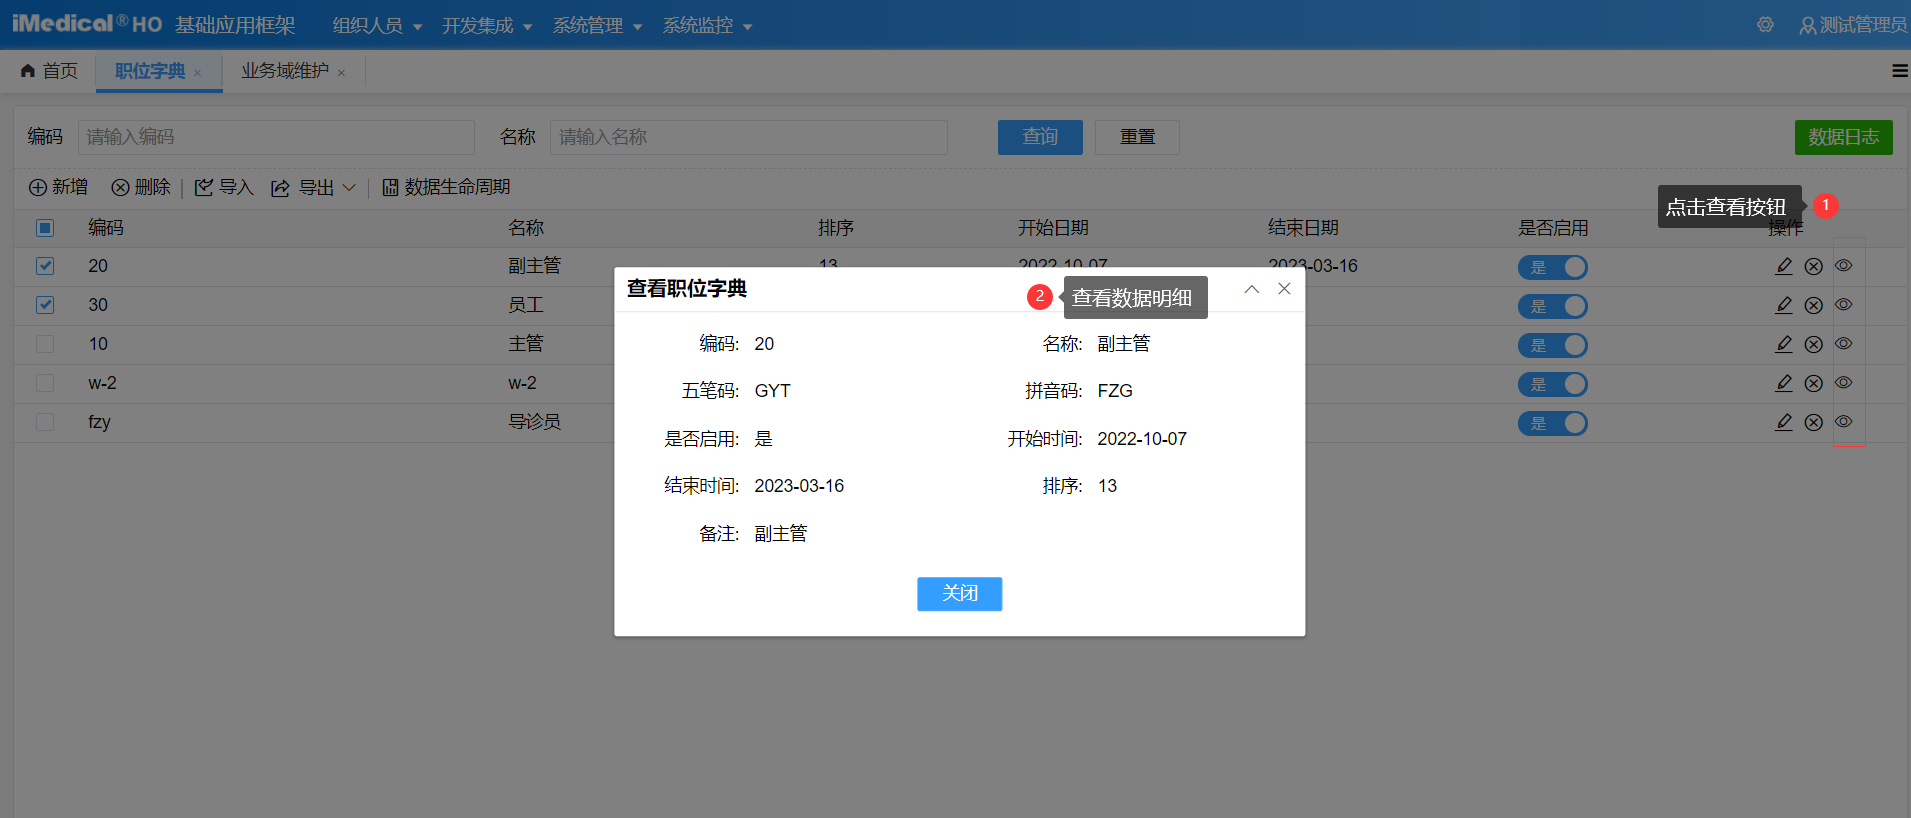Click 名称 column header
Viewport: 1911px width, 818px height.
526,228
